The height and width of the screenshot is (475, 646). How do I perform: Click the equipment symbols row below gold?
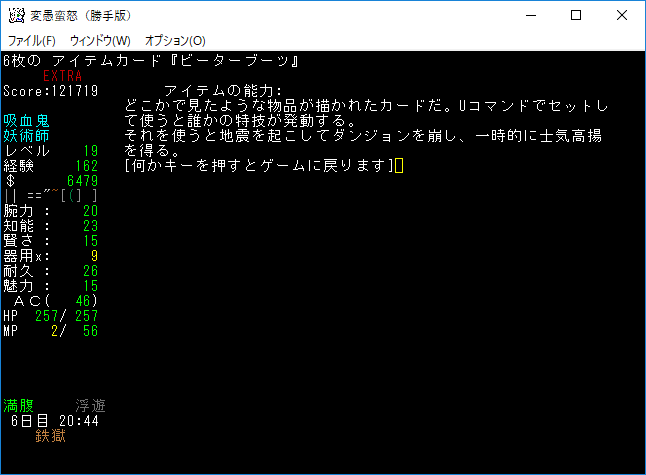point(51,195)
